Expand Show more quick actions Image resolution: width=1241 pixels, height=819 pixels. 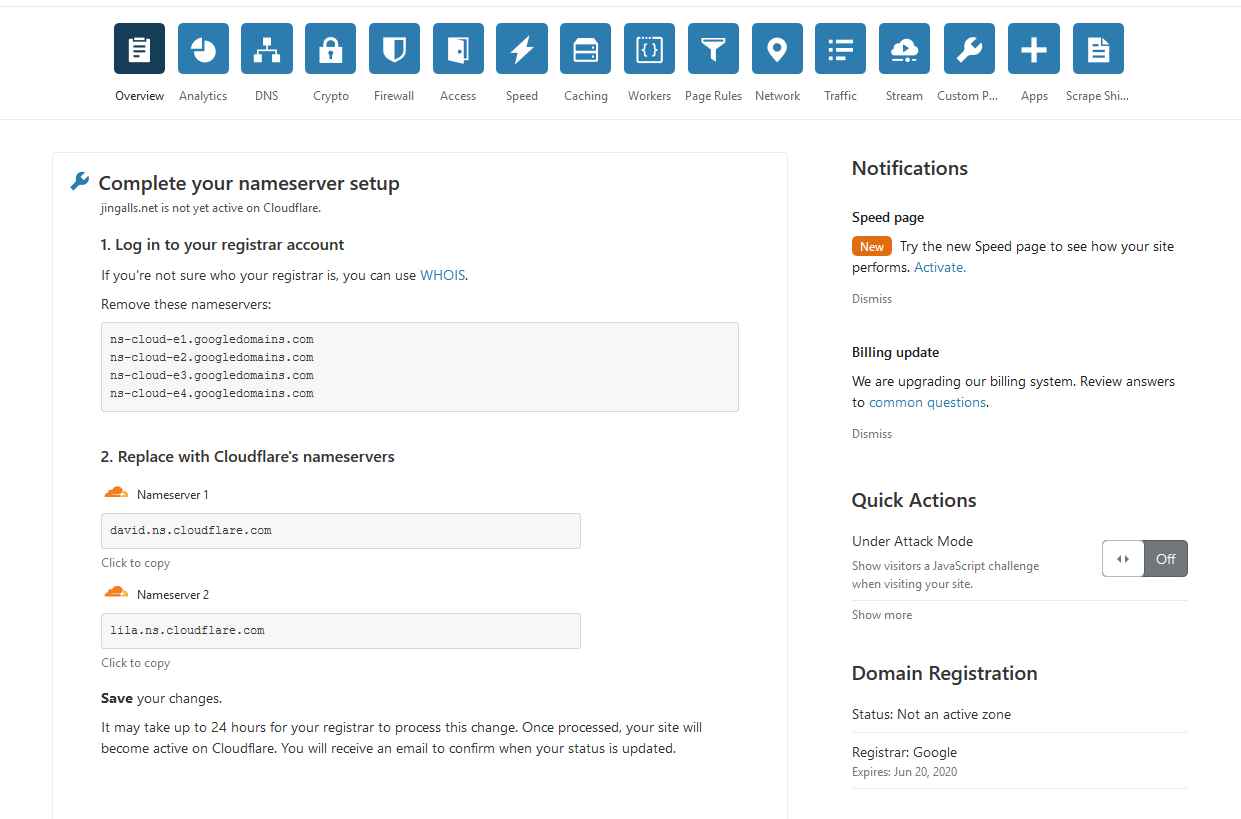pos(882,615)
